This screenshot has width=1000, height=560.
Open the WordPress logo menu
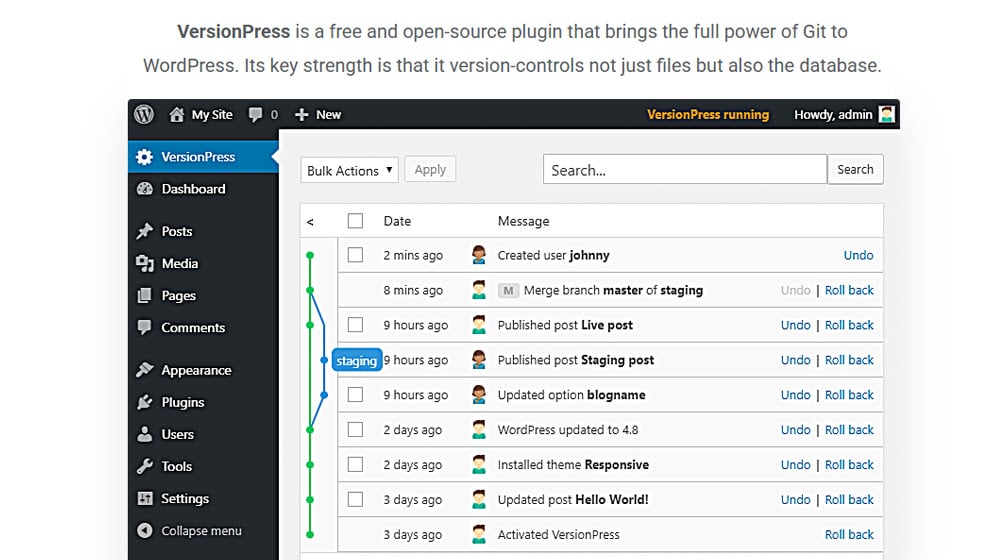(144, 114)
